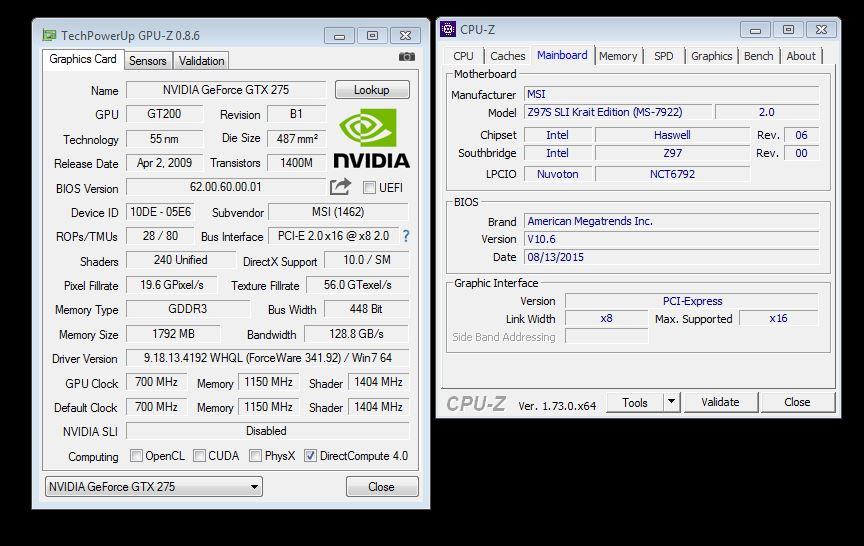This screenshot has height=546, width=864.
Task: Click the Subvendor value MSI (1462)
Action: pyautogui.click(x=338, y=212)
